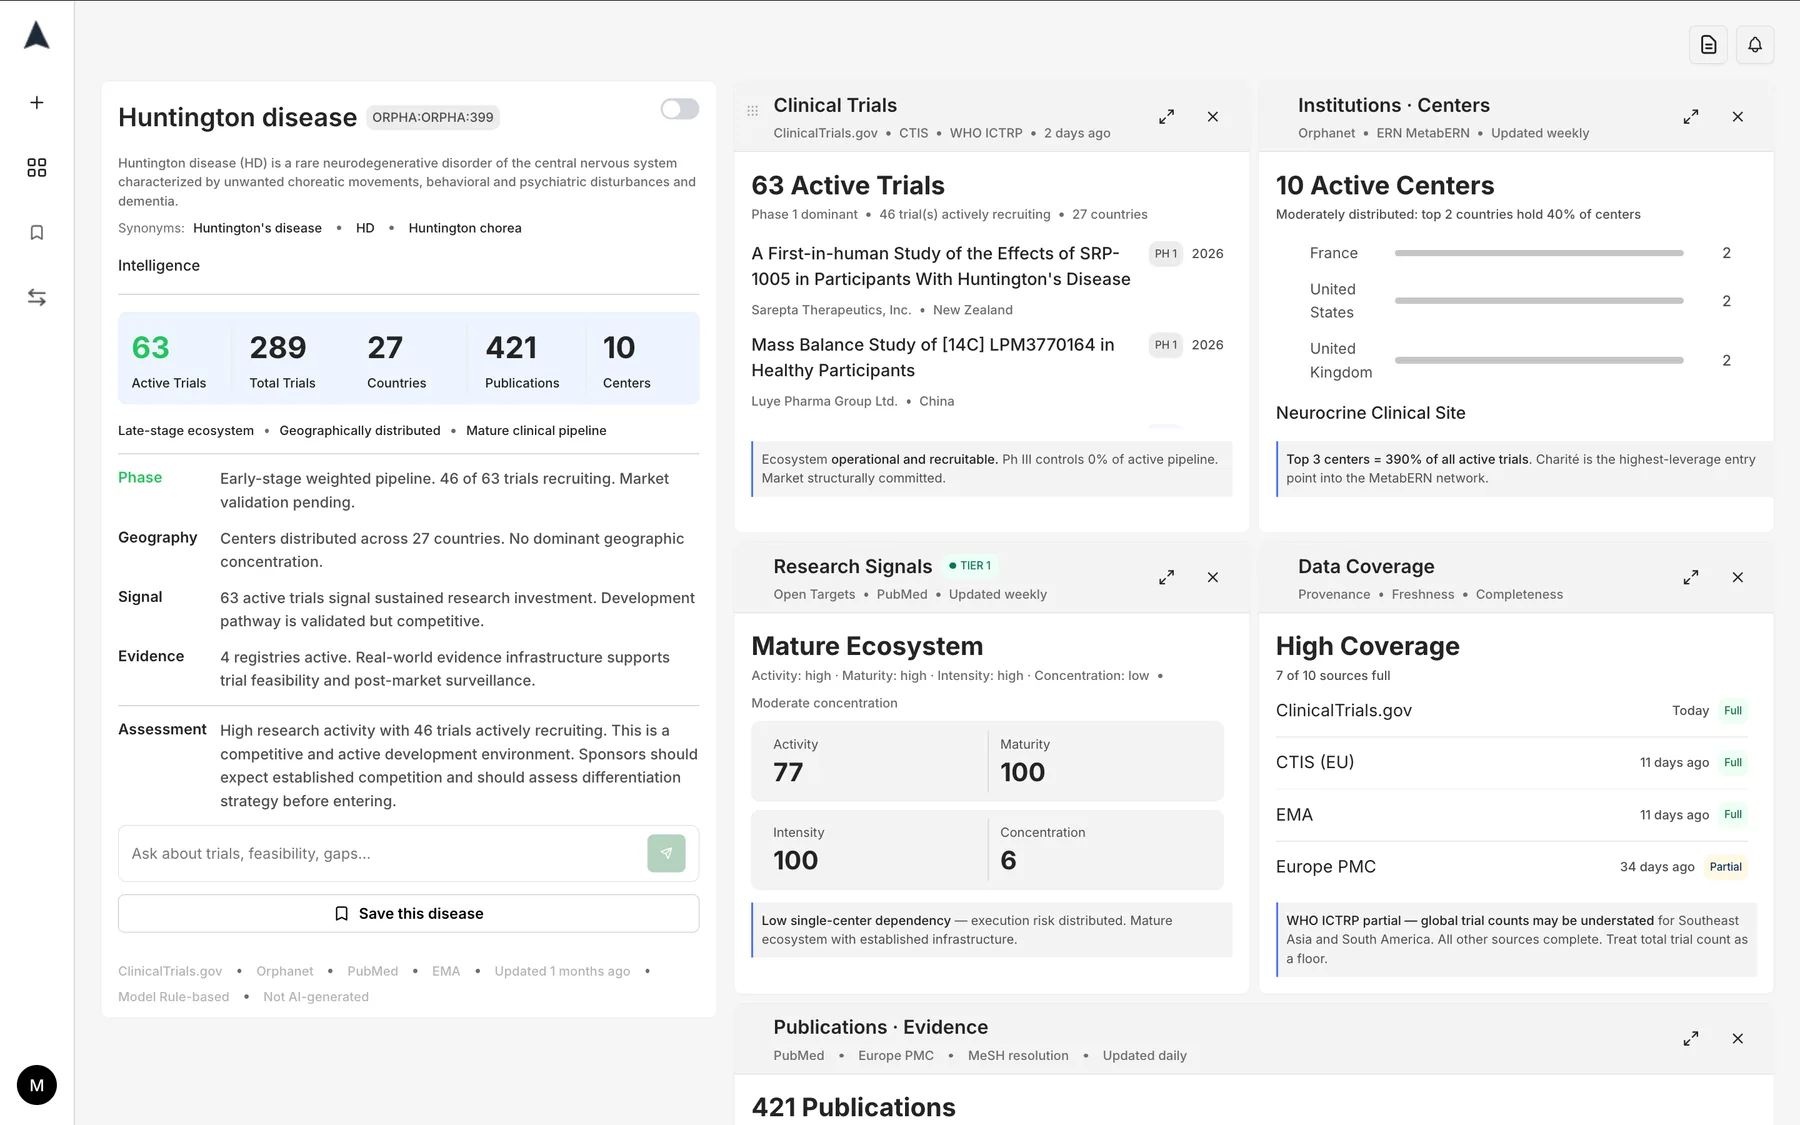Expand the Data Coverage panel

(1691, 577)
